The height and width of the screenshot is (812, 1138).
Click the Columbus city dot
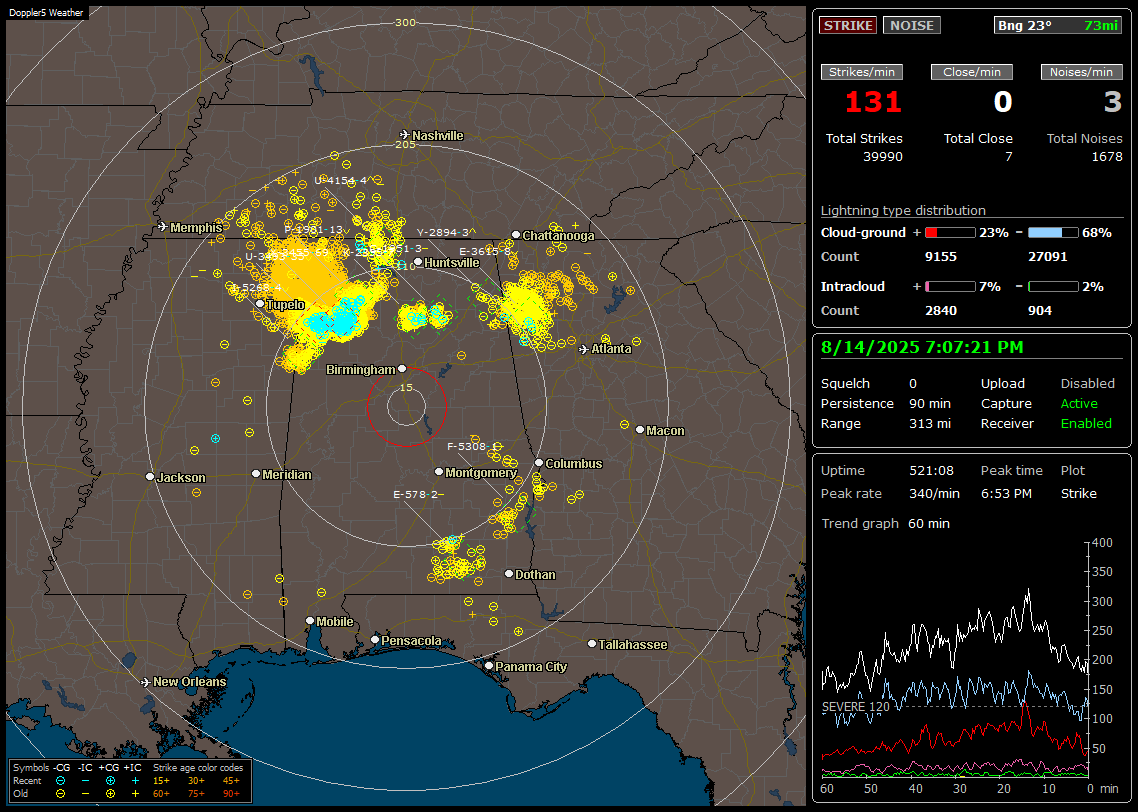(x=539, y=463)
